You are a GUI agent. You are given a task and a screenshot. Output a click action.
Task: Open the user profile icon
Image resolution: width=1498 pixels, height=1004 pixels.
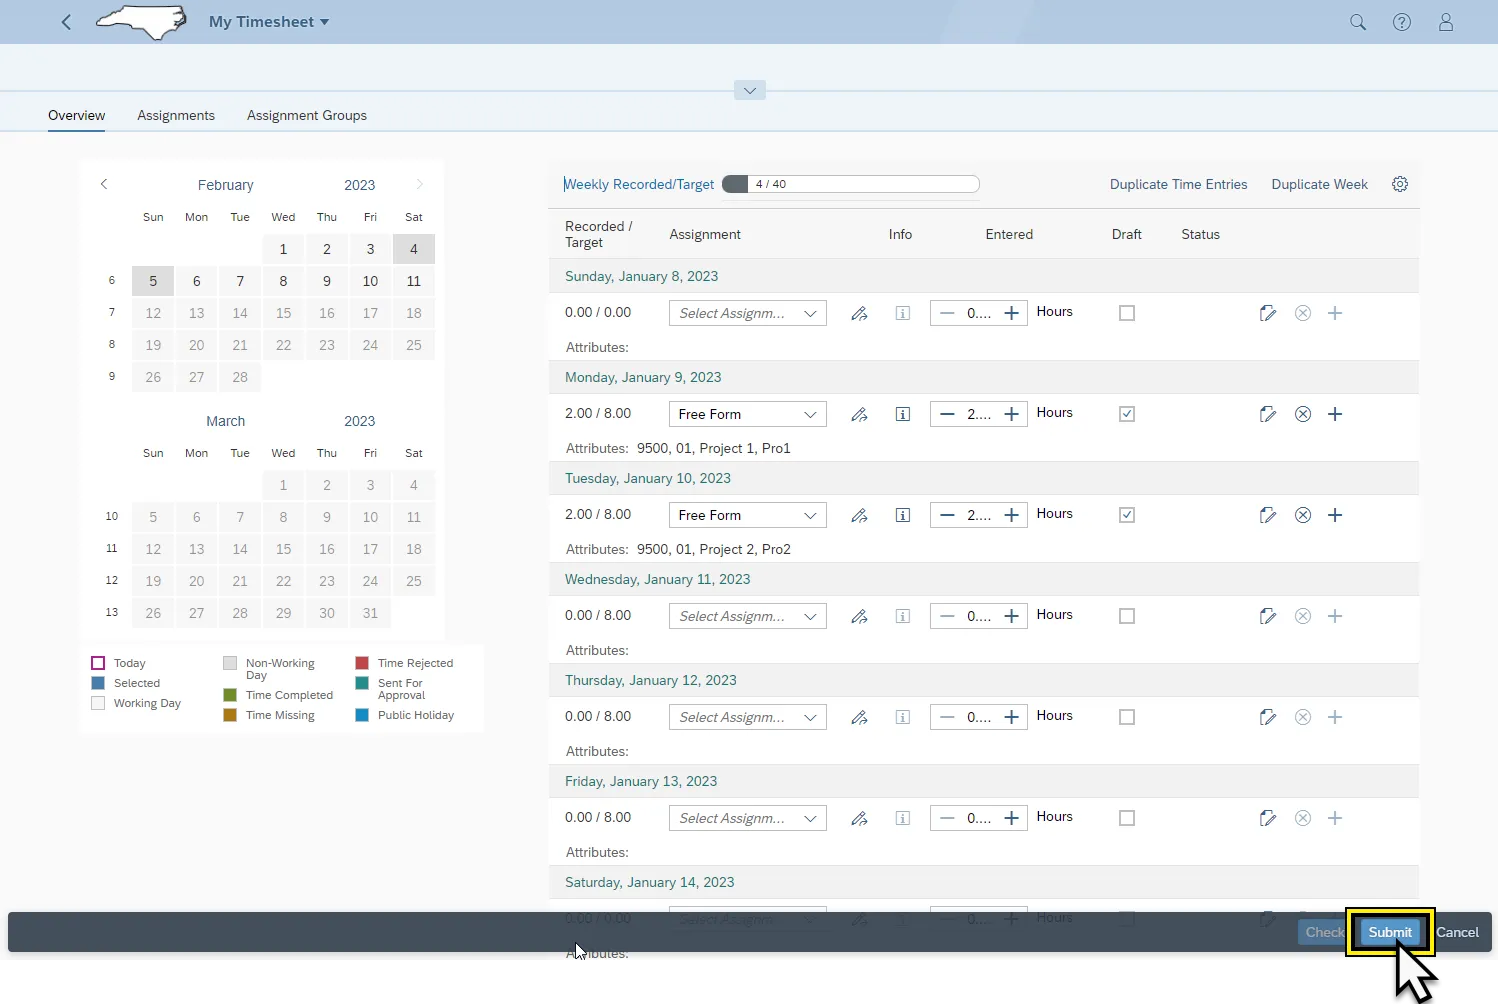click(x=1446, y=22)
